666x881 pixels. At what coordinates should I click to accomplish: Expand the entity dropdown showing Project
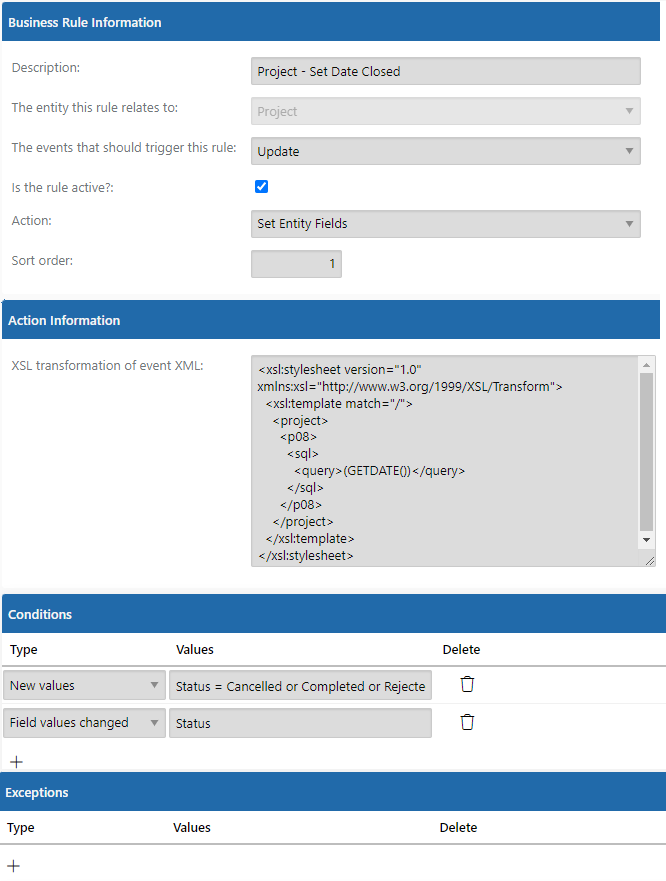tap(446, 111)
